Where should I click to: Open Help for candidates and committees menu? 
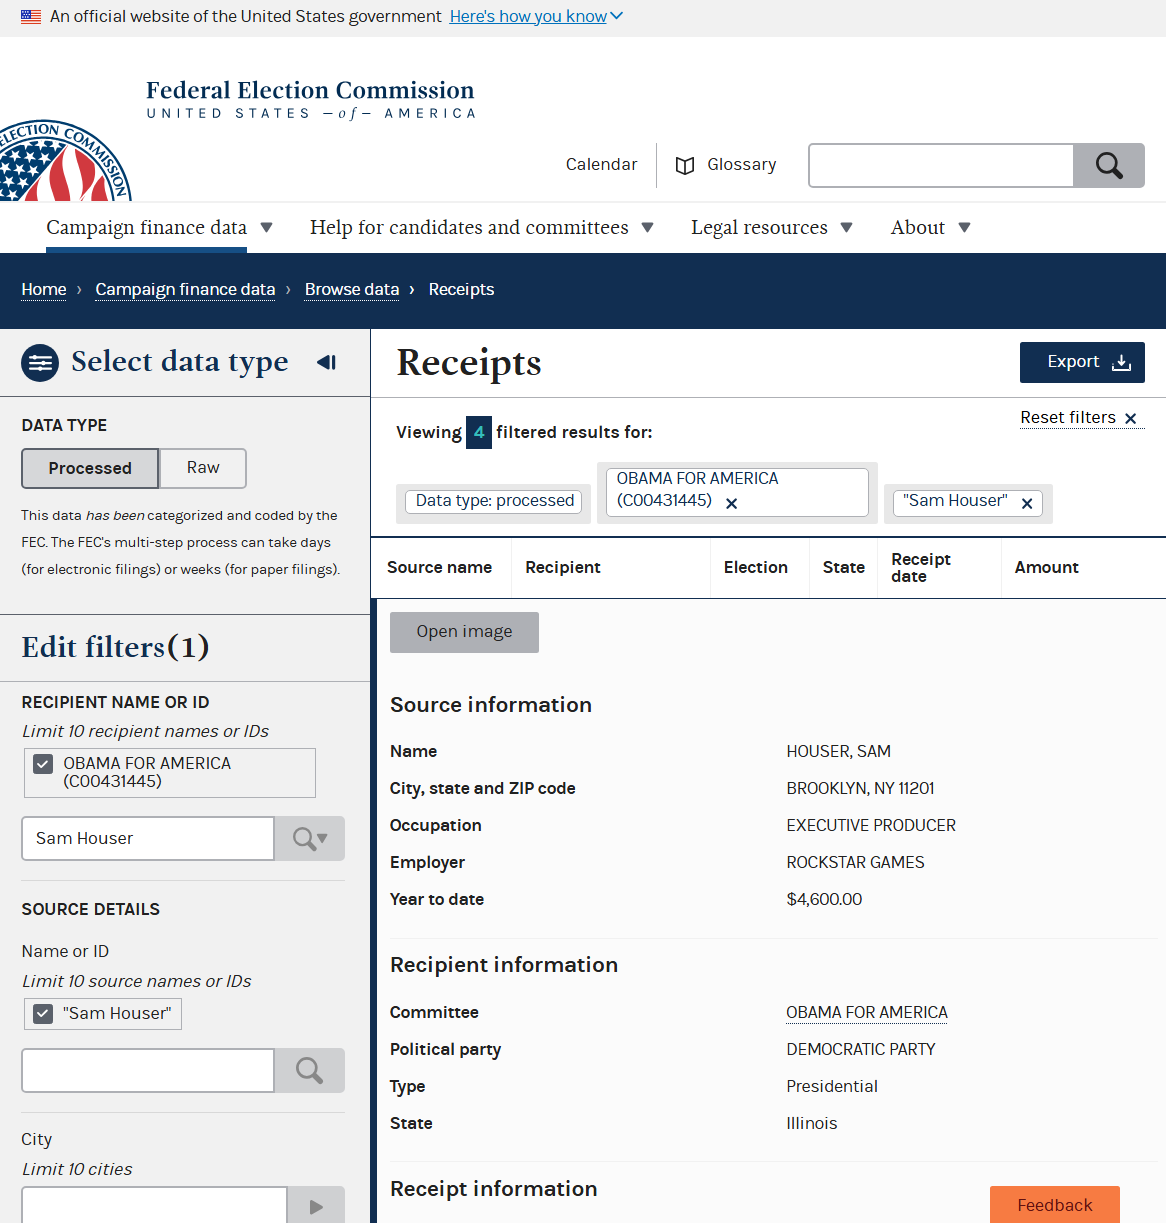[469, 227]
